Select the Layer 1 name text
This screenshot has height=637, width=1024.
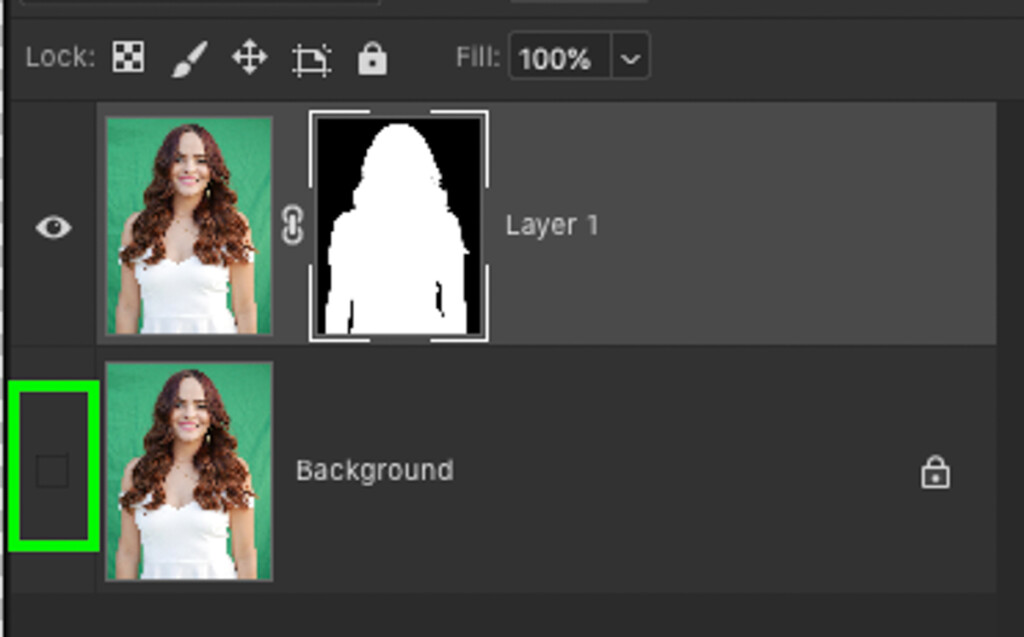(x=552, y=225)
